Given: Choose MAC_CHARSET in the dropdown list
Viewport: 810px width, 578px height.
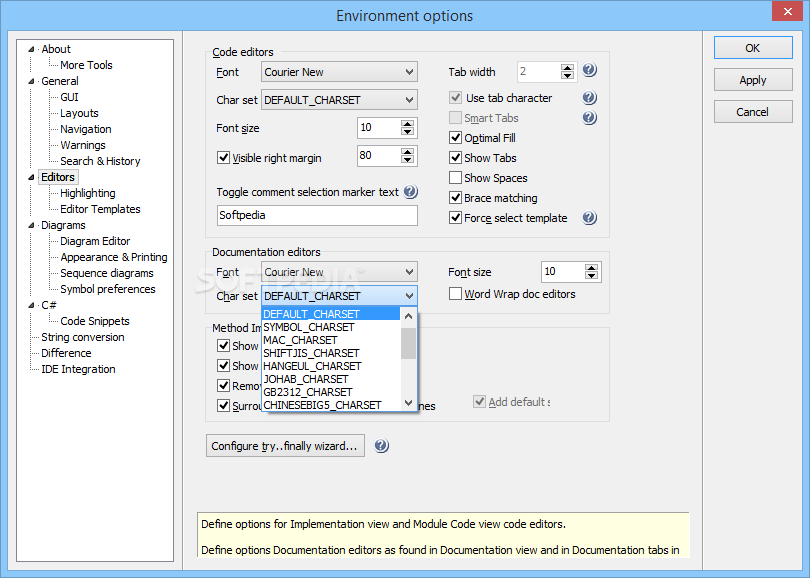Looking at the screenshot, I should [300, 340].
